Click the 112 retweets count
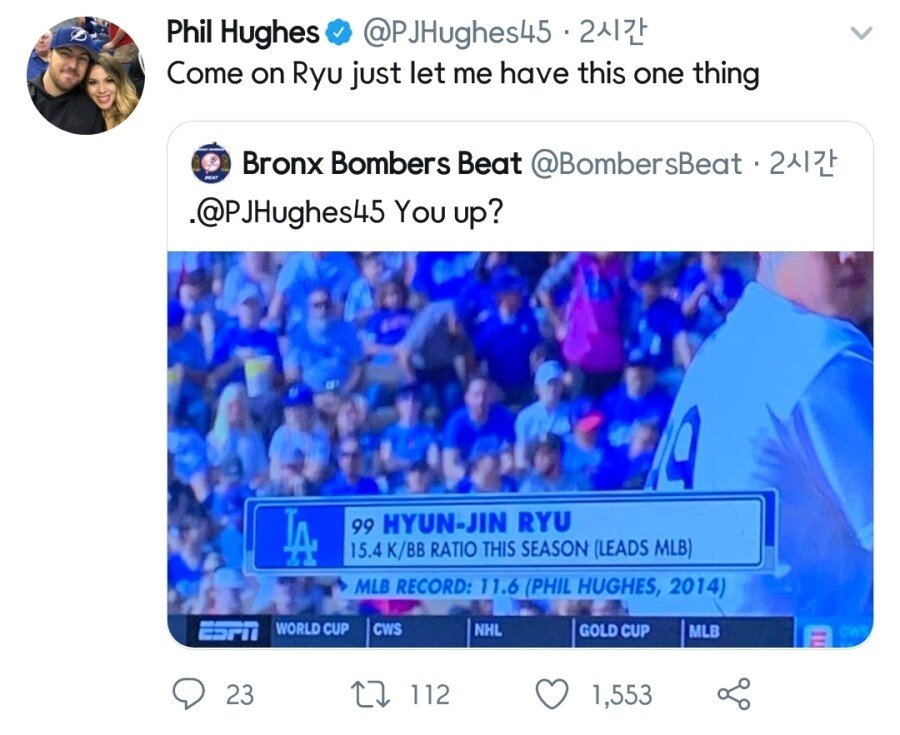This screenshot has width=900, height=735. pos(429,694)
